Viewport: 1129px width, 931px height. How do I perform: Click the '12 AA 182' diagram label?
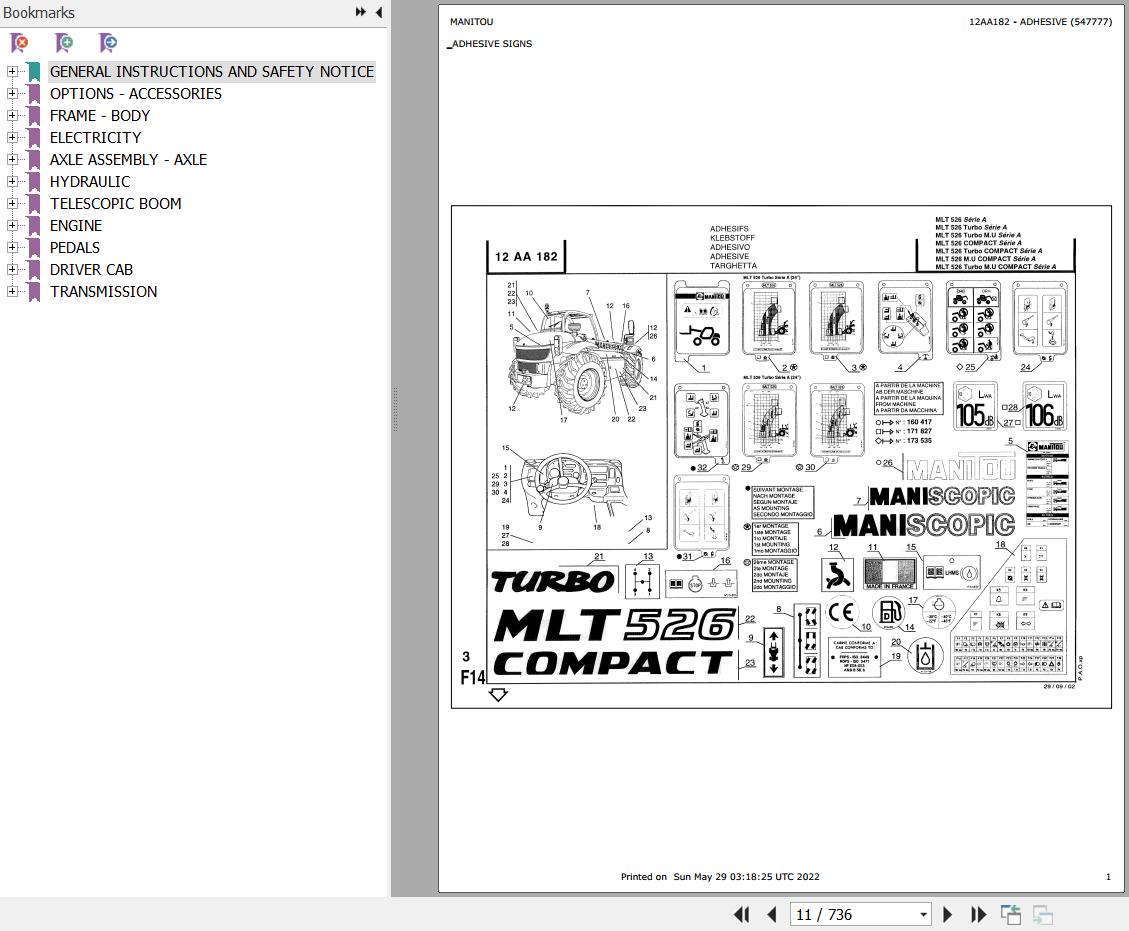coord(526,256)
